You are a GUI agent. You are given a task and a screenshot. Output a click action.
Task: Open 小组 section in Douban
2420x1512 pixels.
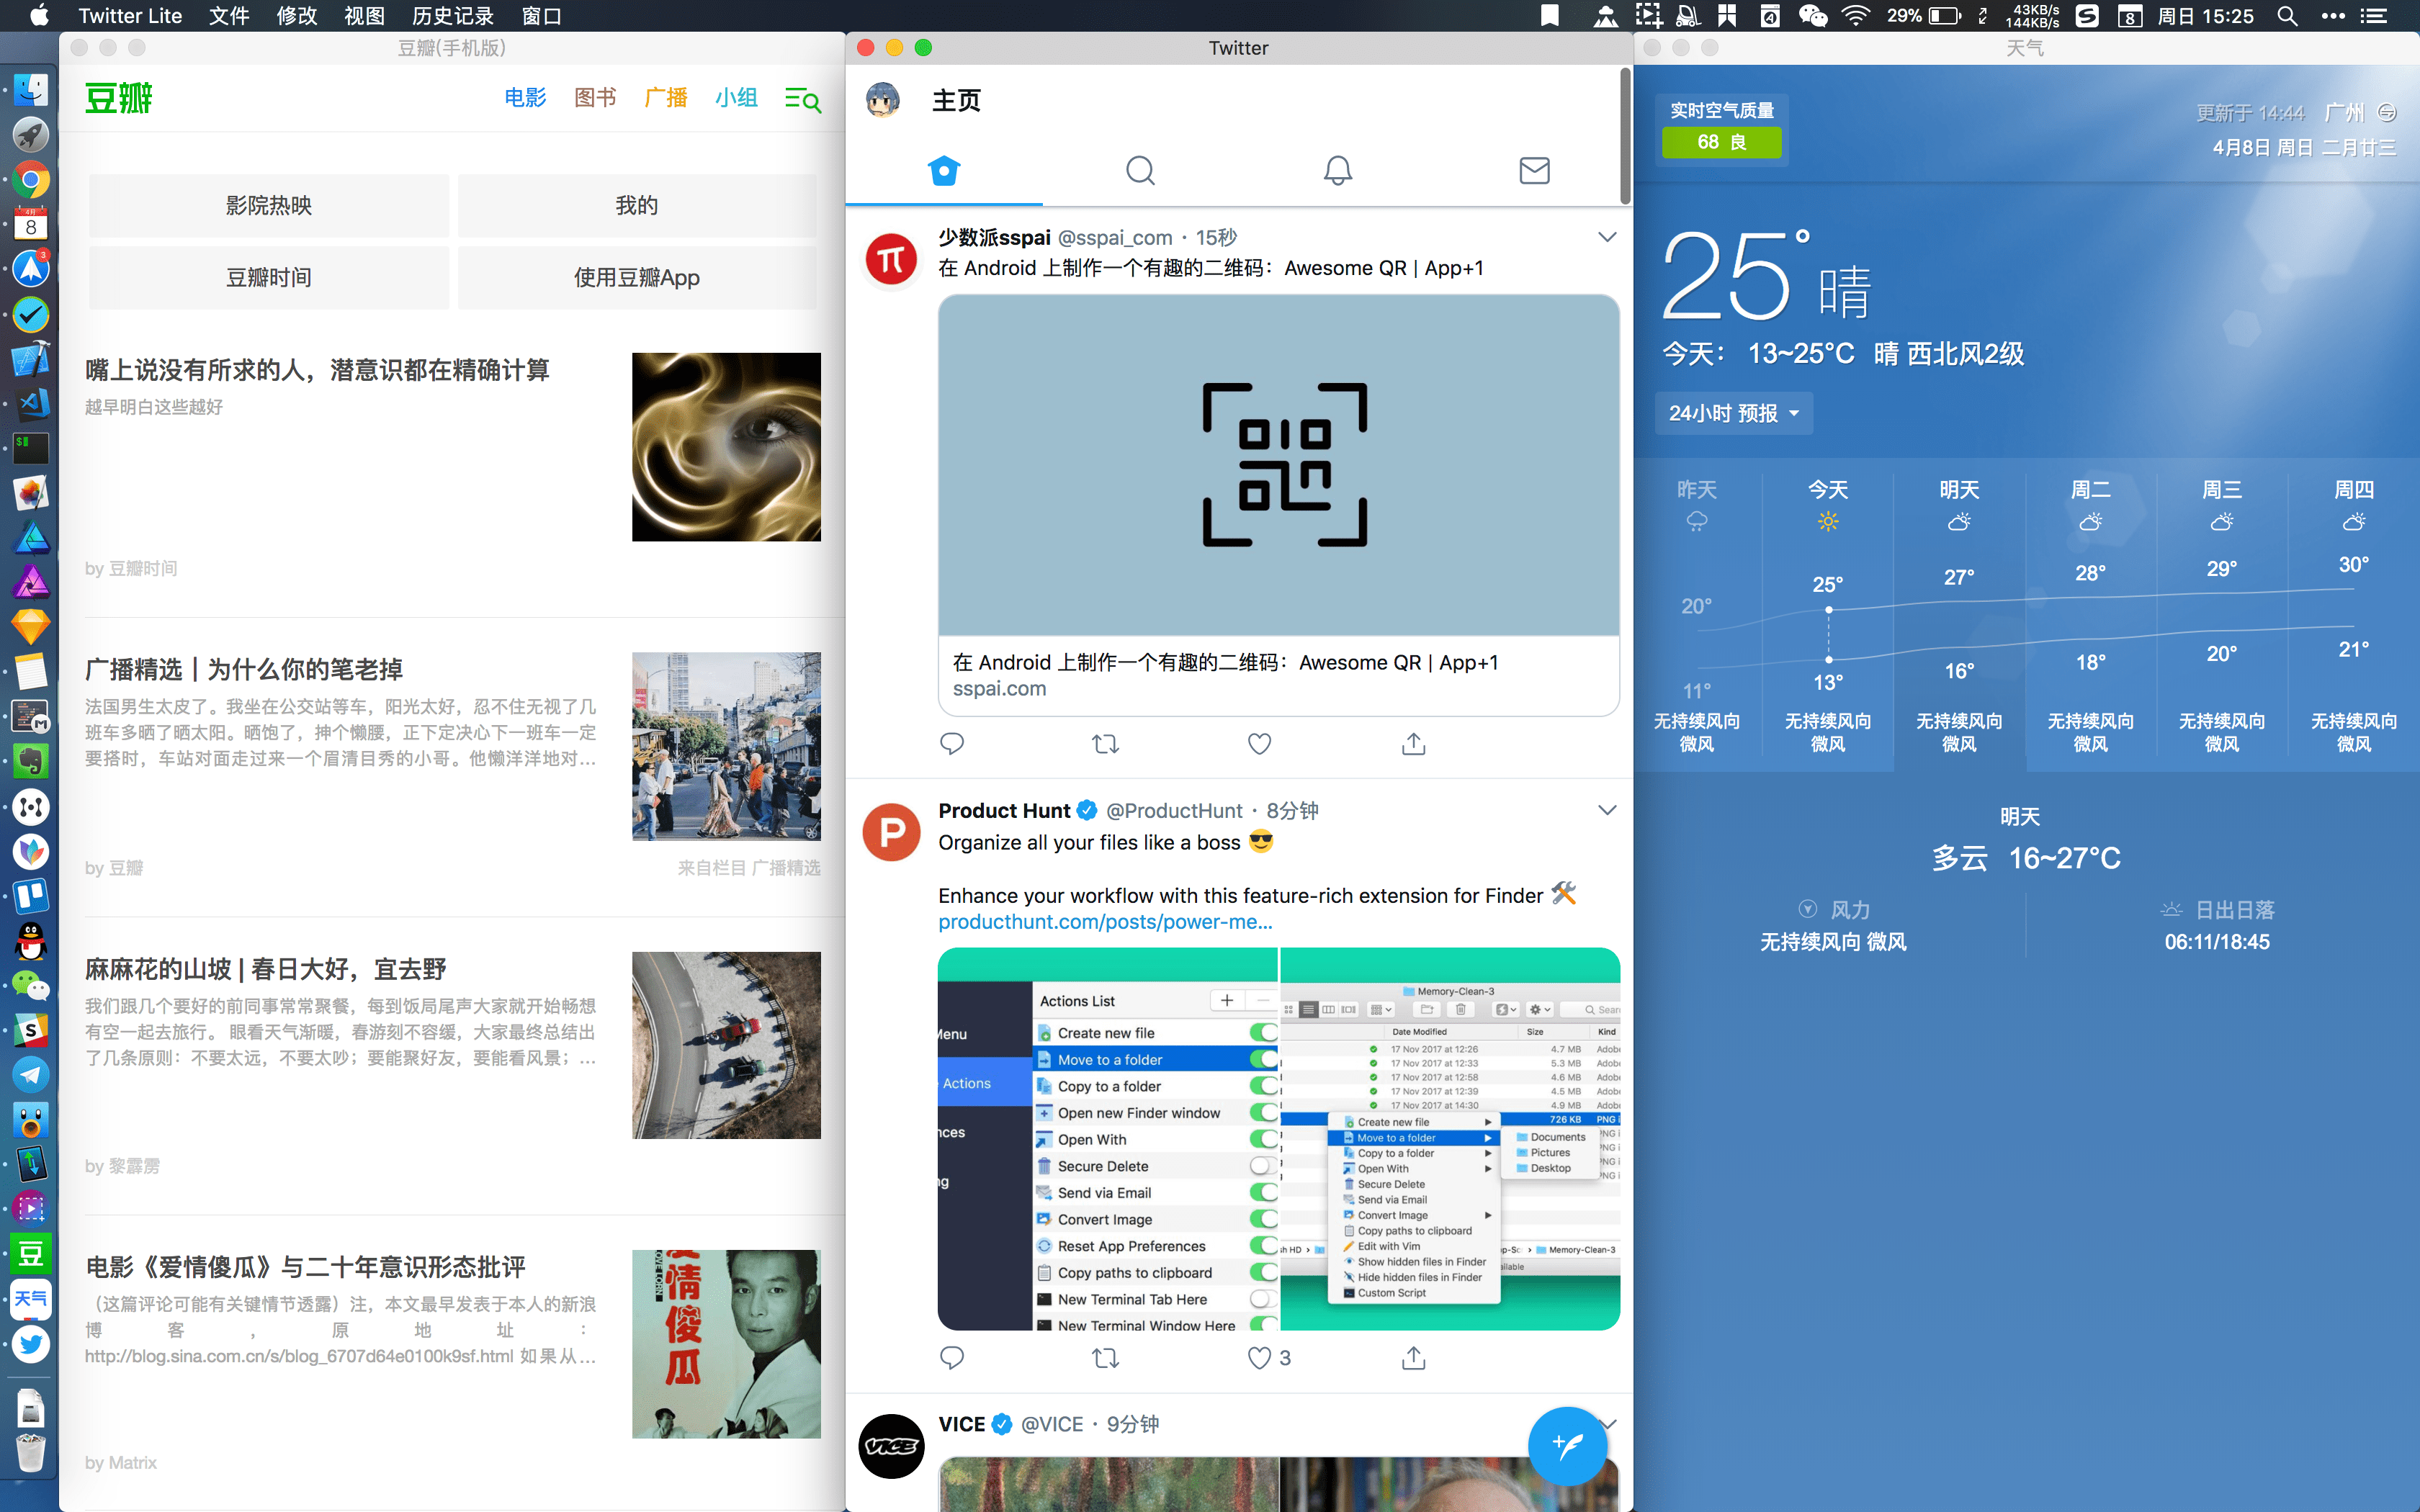click(x=736, y=98)
